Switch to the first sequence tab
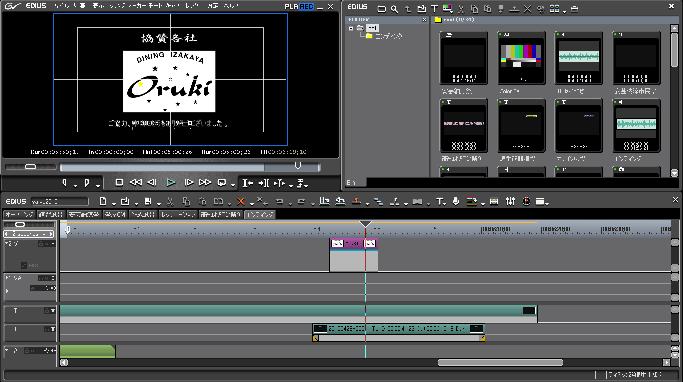Screen dimensions: 683x382 pos(19,214)
